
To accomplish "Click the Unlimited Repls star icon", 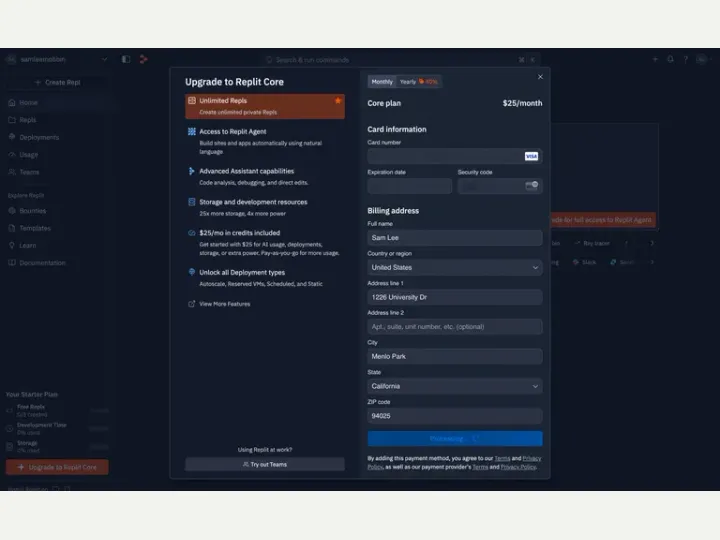I will (x=338, y=101).
